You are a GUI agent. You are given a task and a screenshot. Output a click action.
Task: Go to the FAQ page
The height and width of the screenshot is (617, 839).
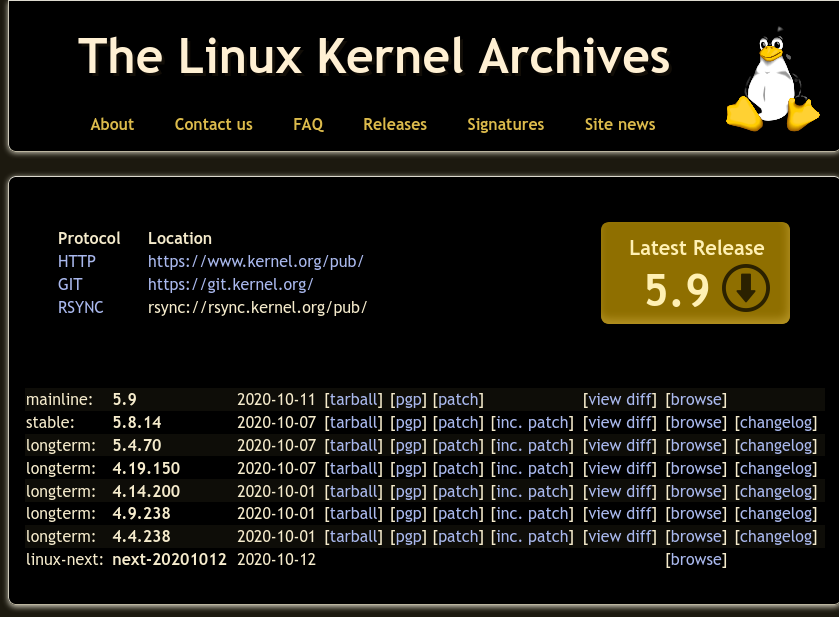click(x=308, y=124)
